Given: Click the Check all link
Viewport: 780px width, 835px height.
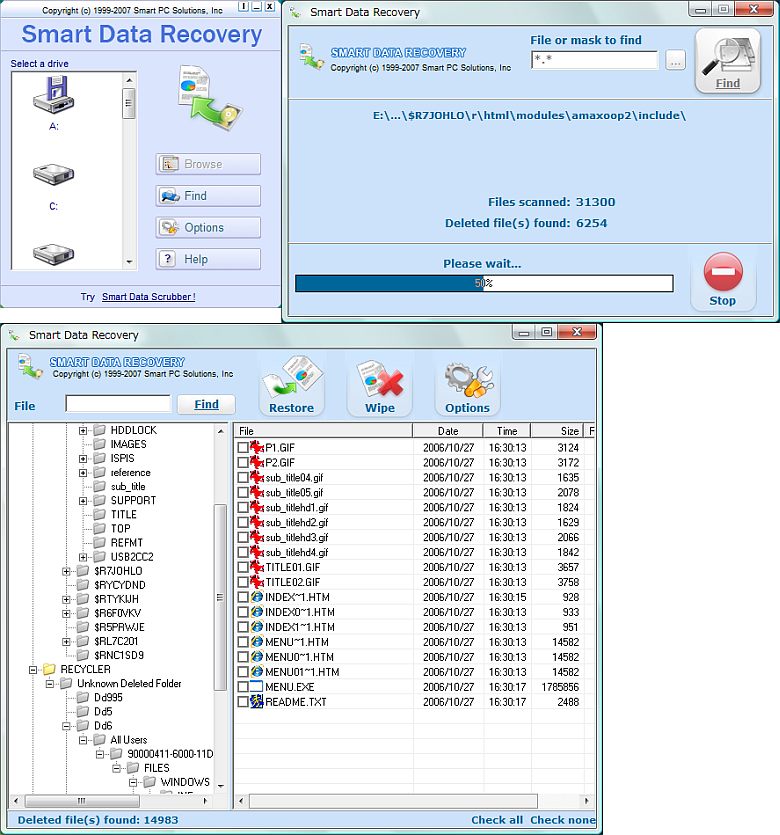Looking at the screenshot, I should click(x=497, y=820).
